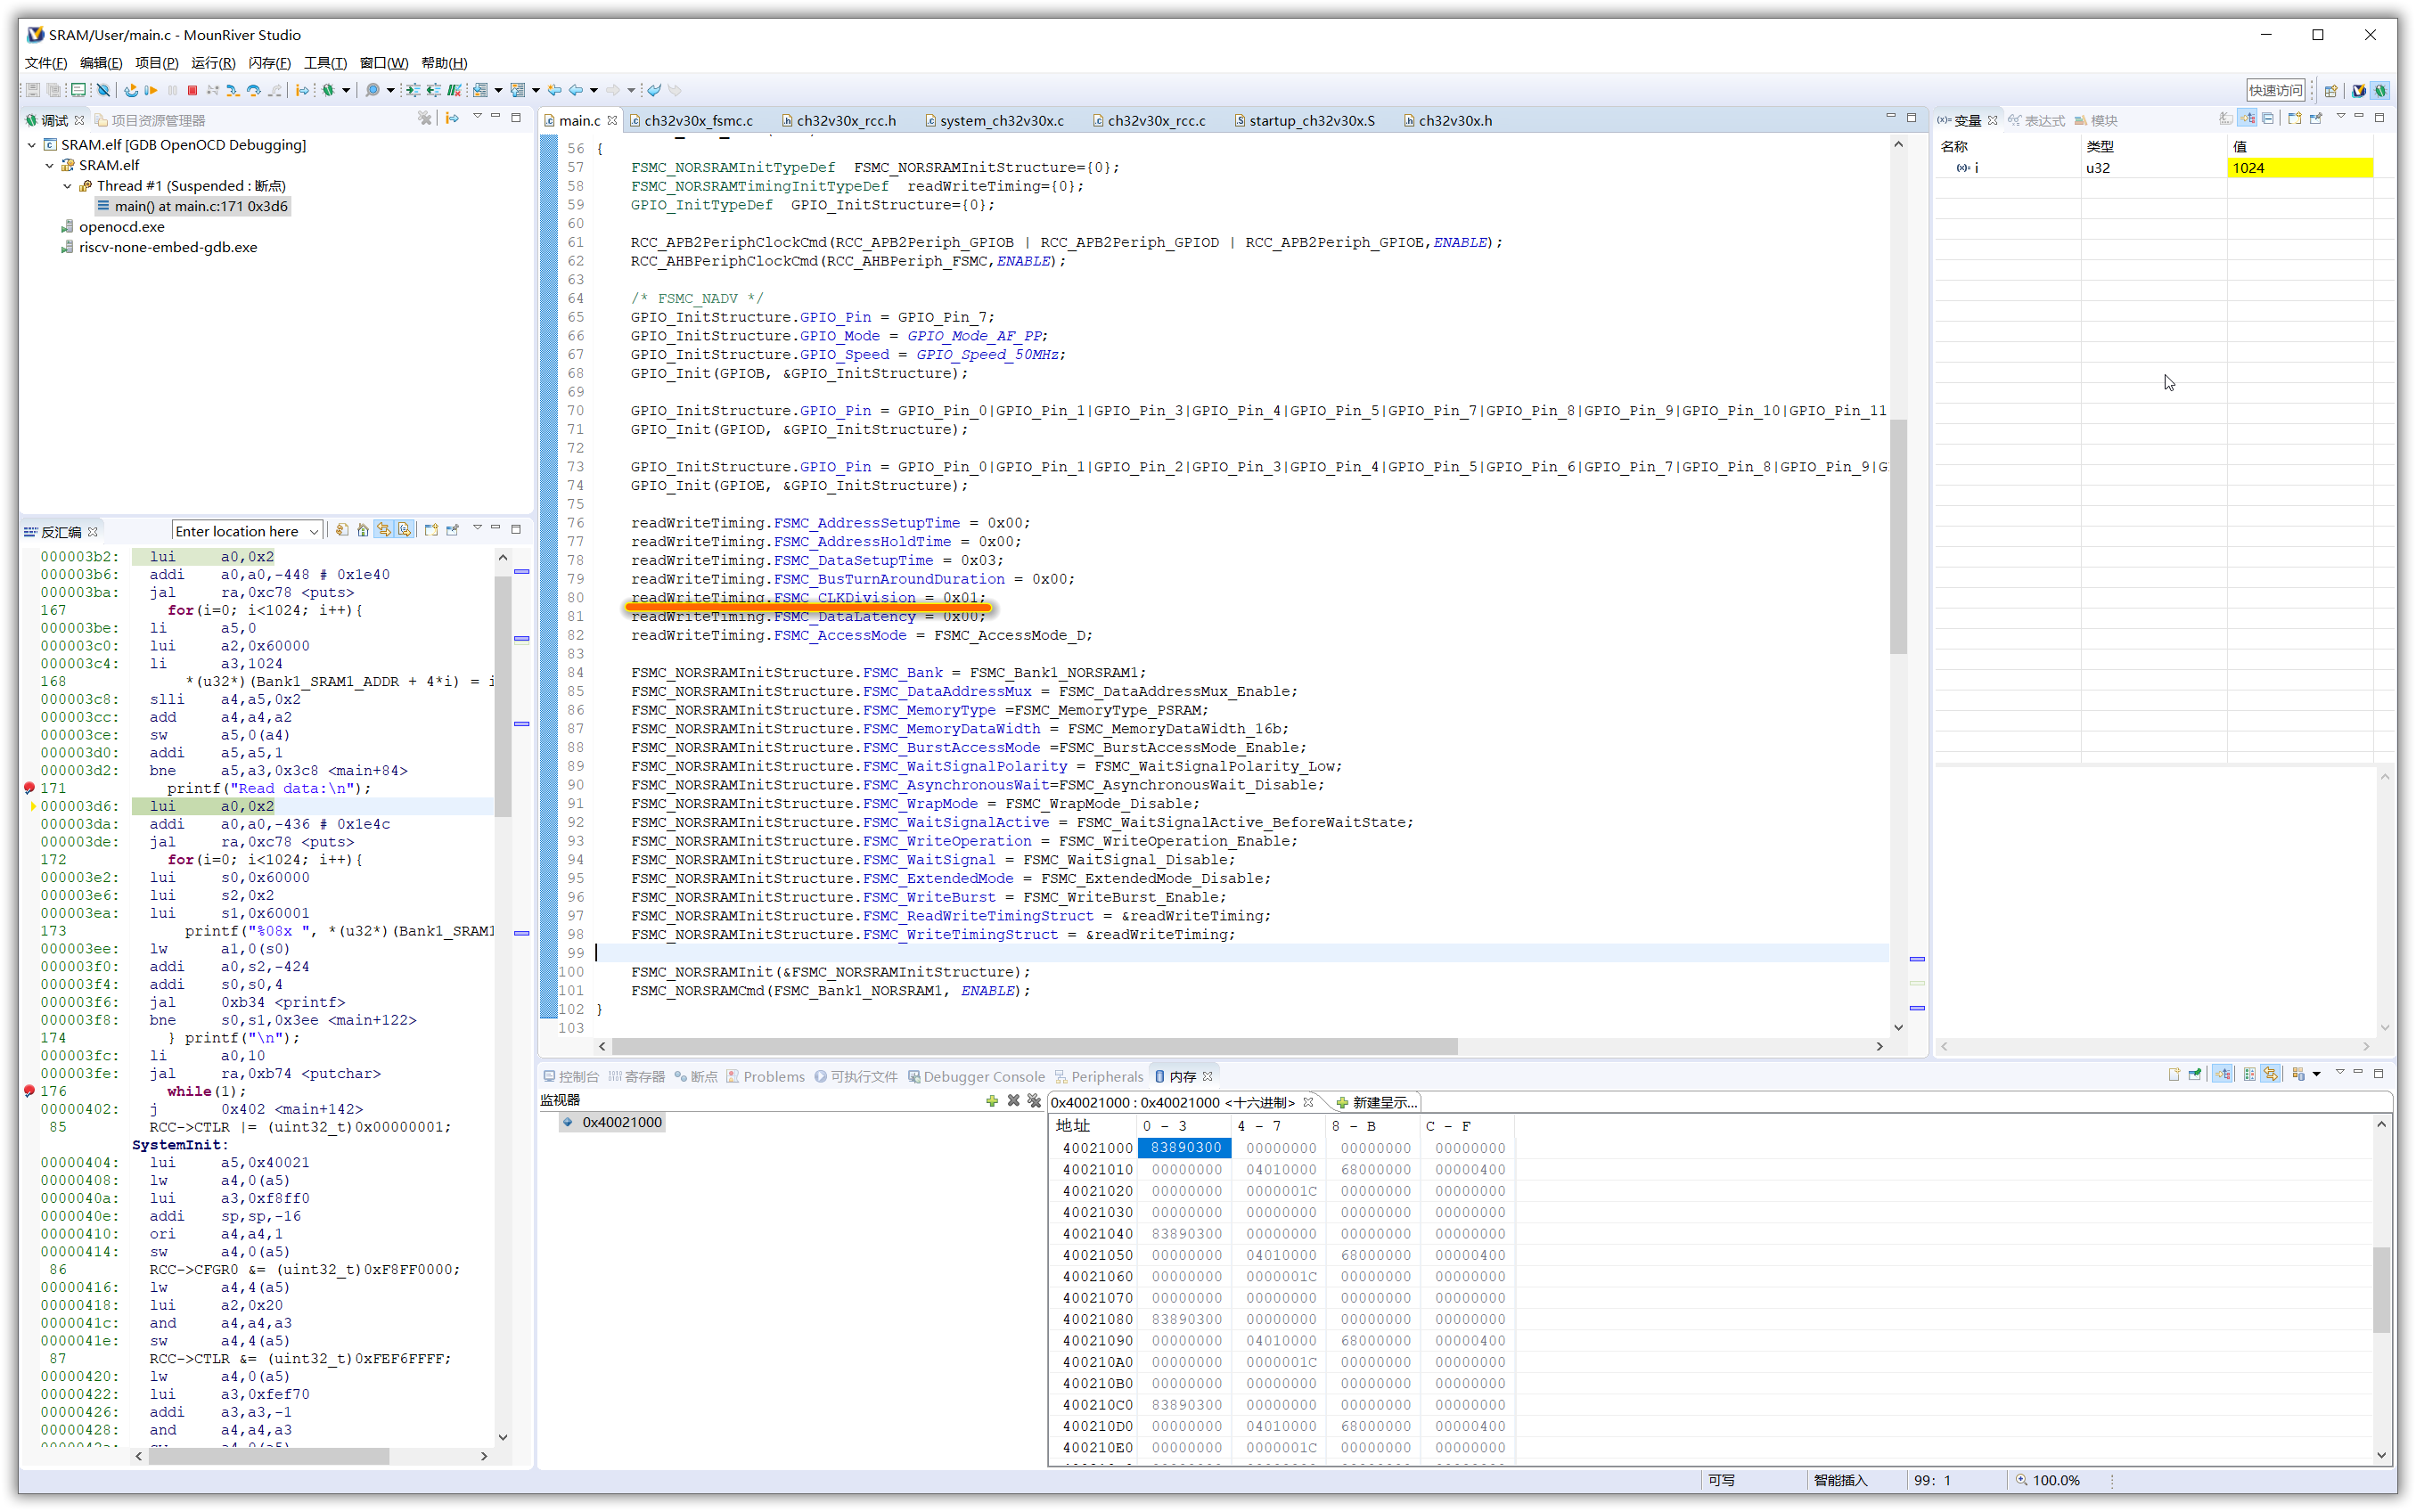This screenshot has width=2416, height=1512.
Task: Click the Back navigation arrow in toolbar
Action: (x=576, y=90)
